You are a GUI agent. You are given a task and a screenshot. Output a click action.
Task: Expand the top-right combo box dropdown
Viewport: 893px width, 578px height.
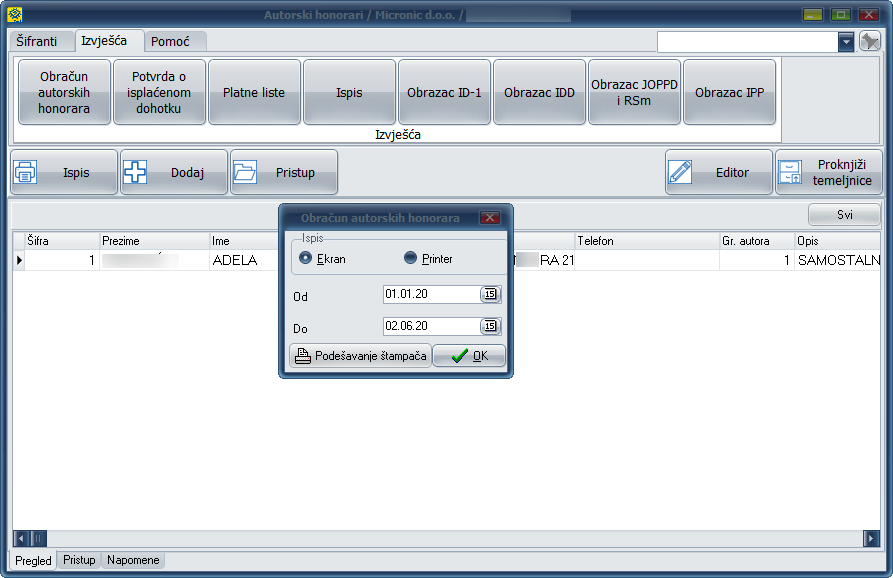tap(846, 41)
